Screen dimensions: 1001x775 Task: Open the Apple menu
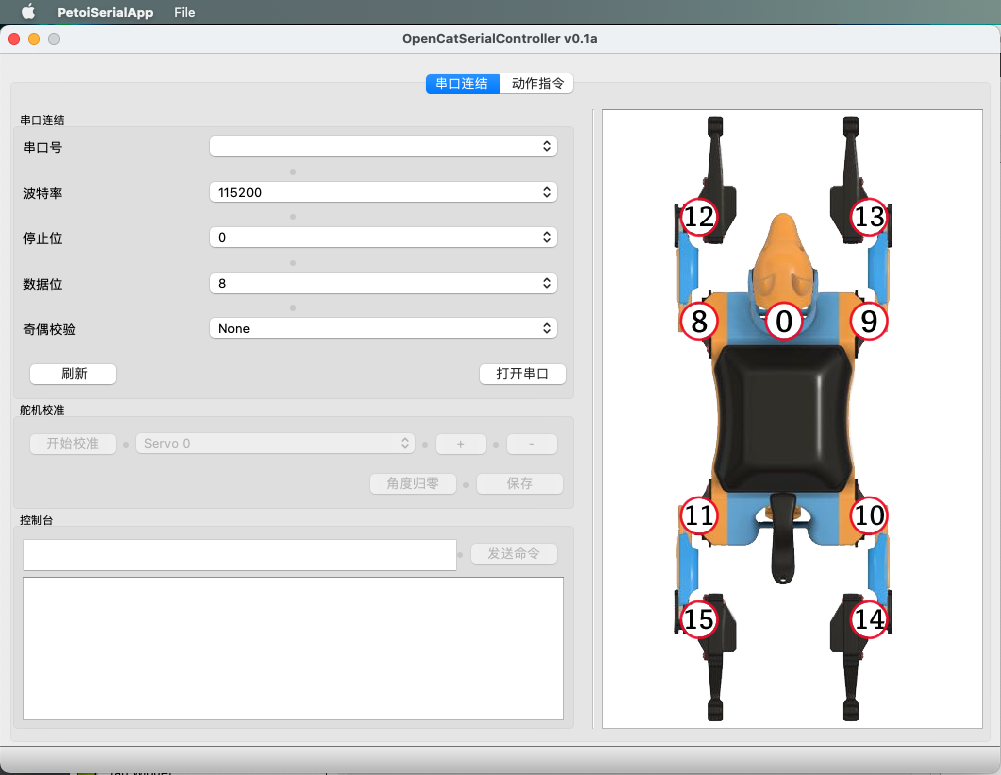click(29, 11)
